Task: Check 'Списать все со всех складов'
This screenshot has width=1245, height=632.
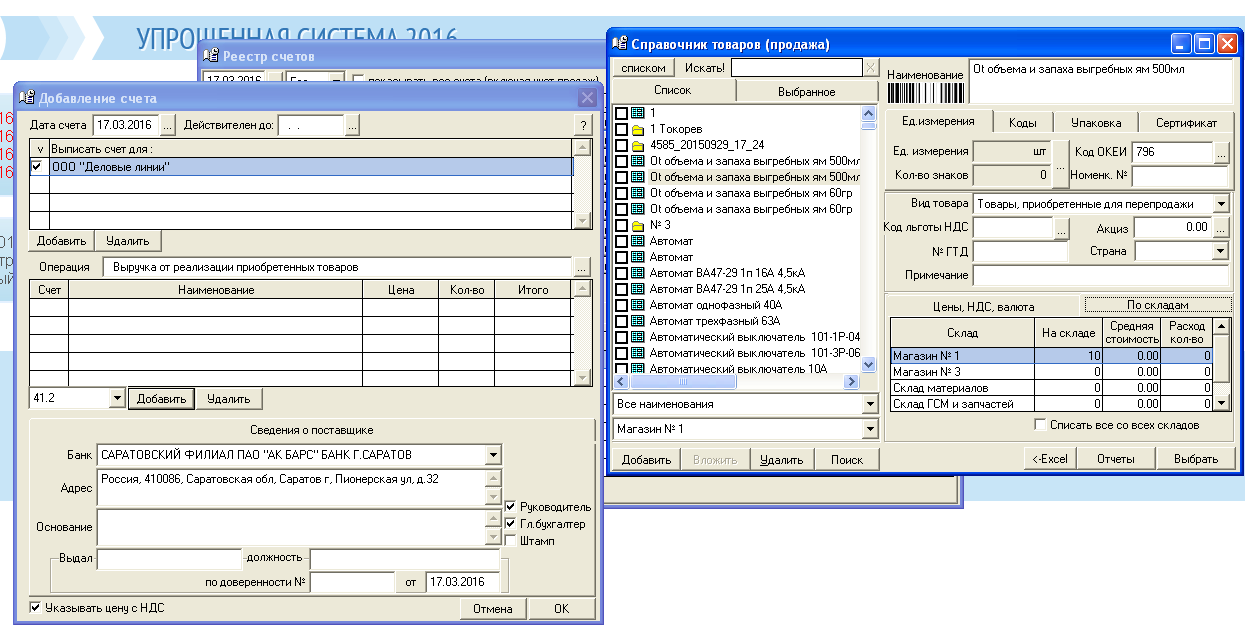Action: (x=1040, y=425)
